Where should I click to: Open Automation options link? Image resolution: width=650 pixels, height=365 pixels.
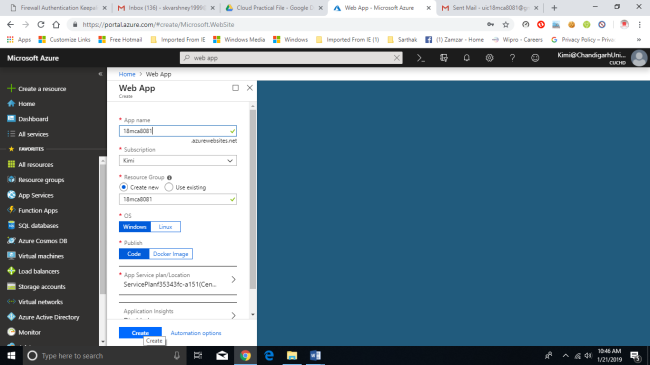click(196, 333)
